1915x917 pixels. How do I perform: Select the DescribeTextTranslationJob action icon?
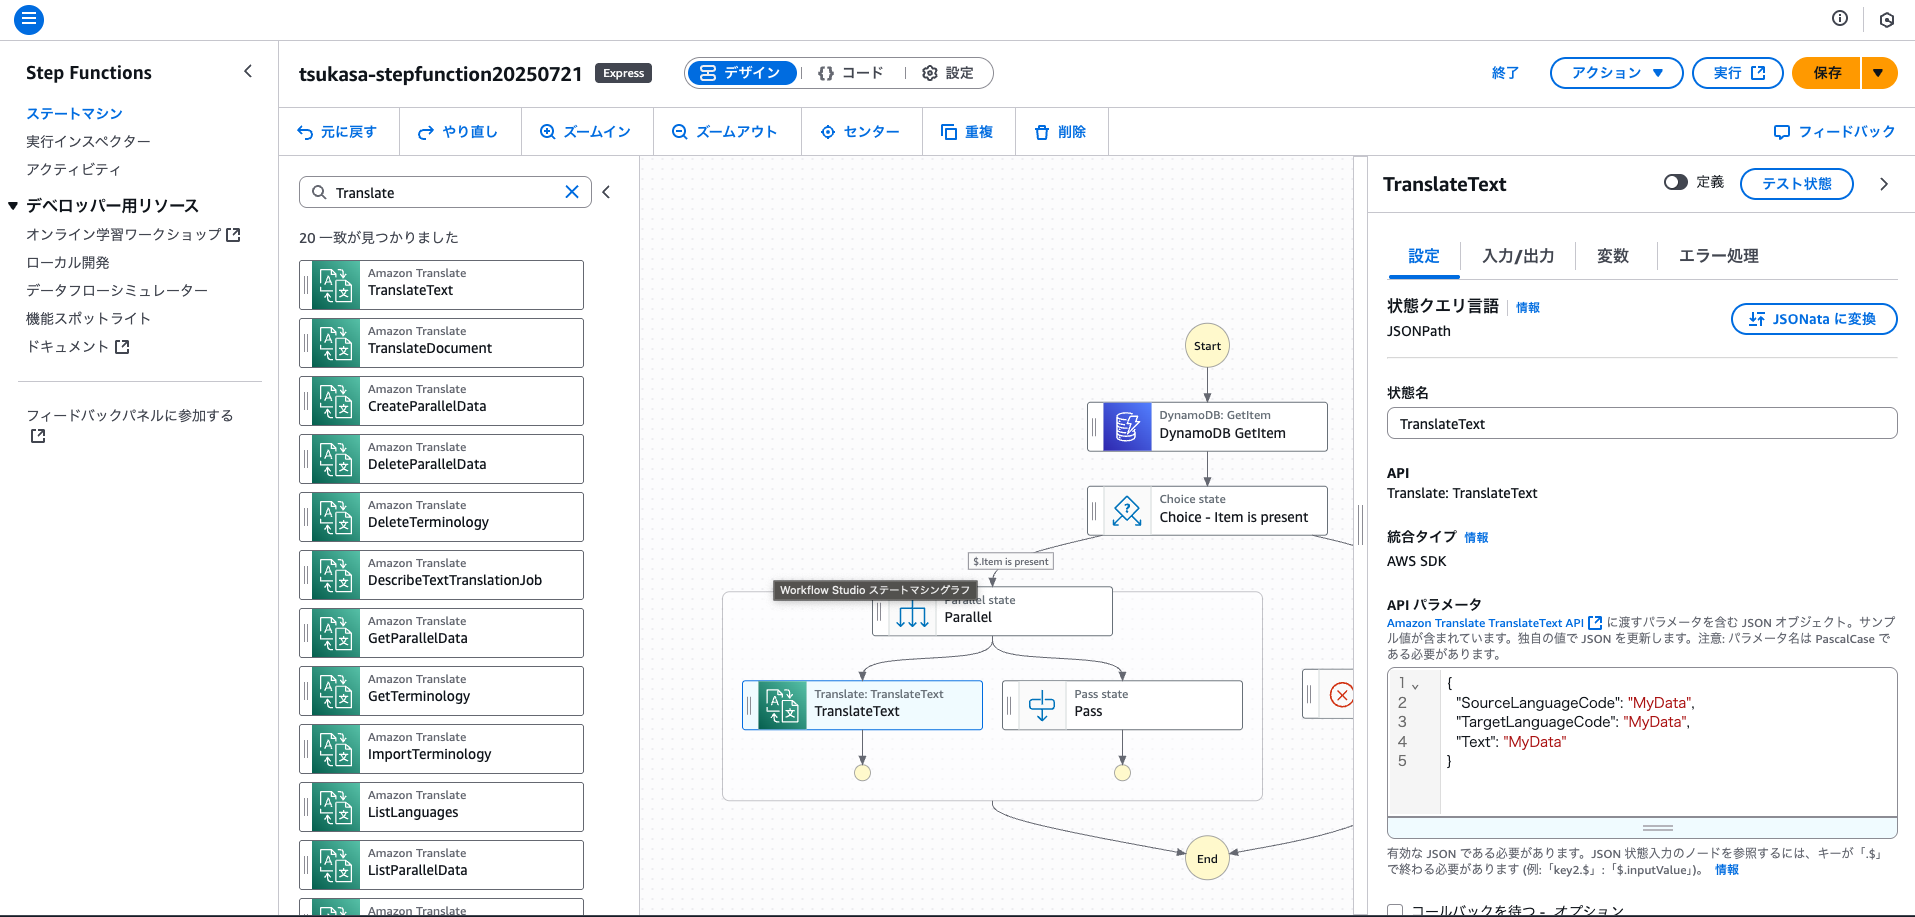coord(336,575)
